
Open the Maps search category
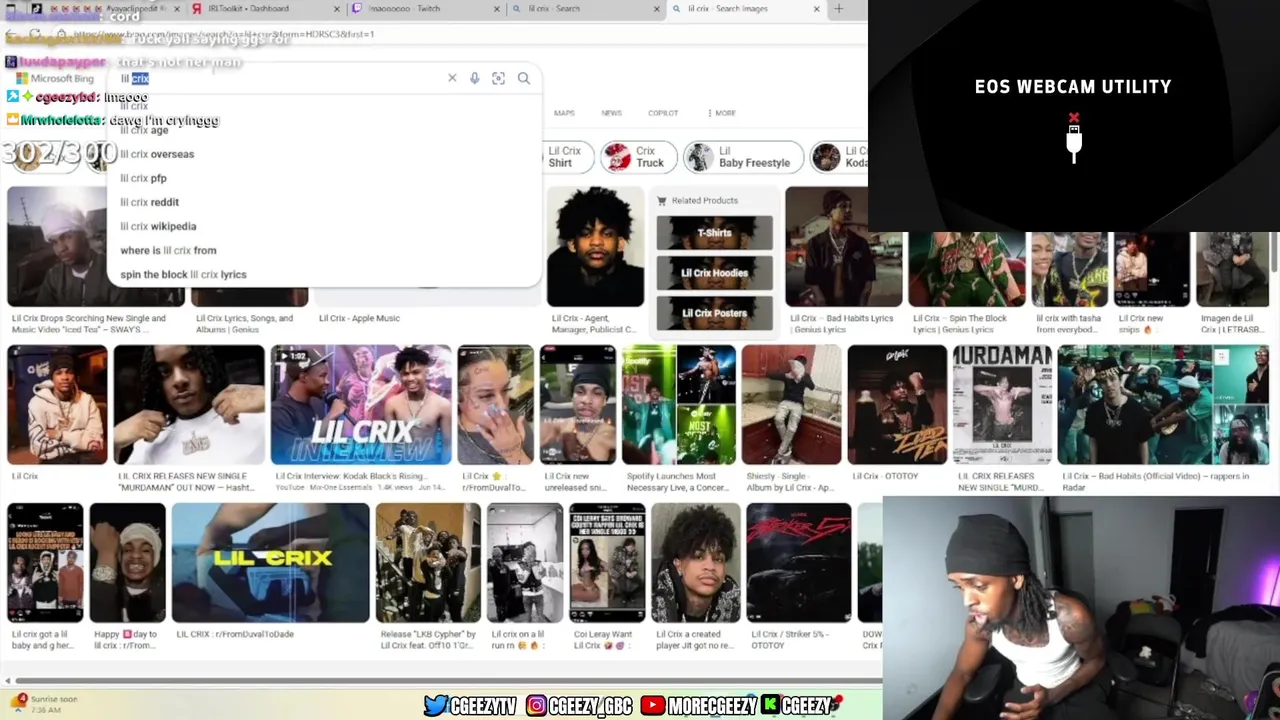(x=564, y=113)
